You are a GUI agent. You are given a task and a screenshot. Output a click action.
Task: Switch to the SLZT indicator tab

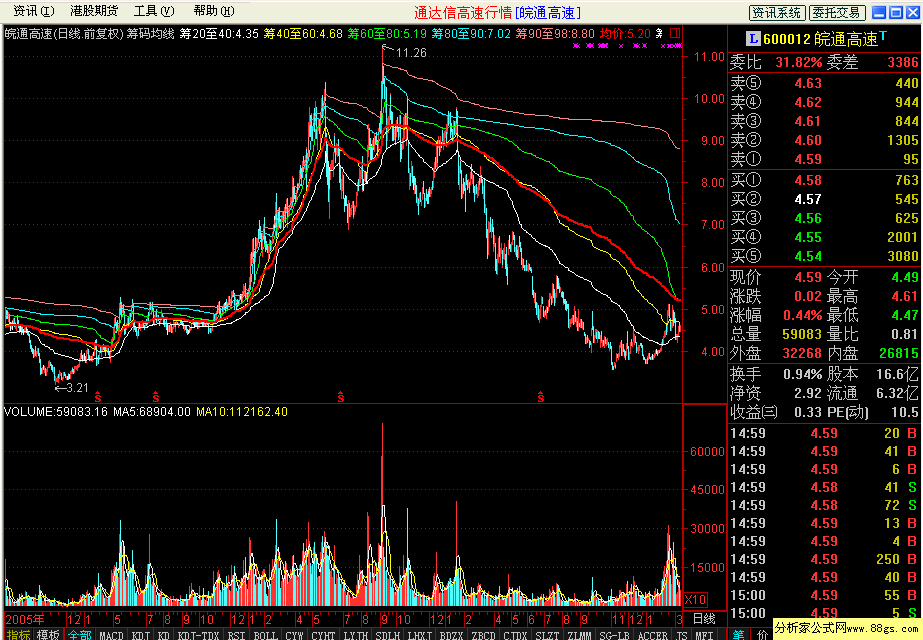tap(547, 635)
